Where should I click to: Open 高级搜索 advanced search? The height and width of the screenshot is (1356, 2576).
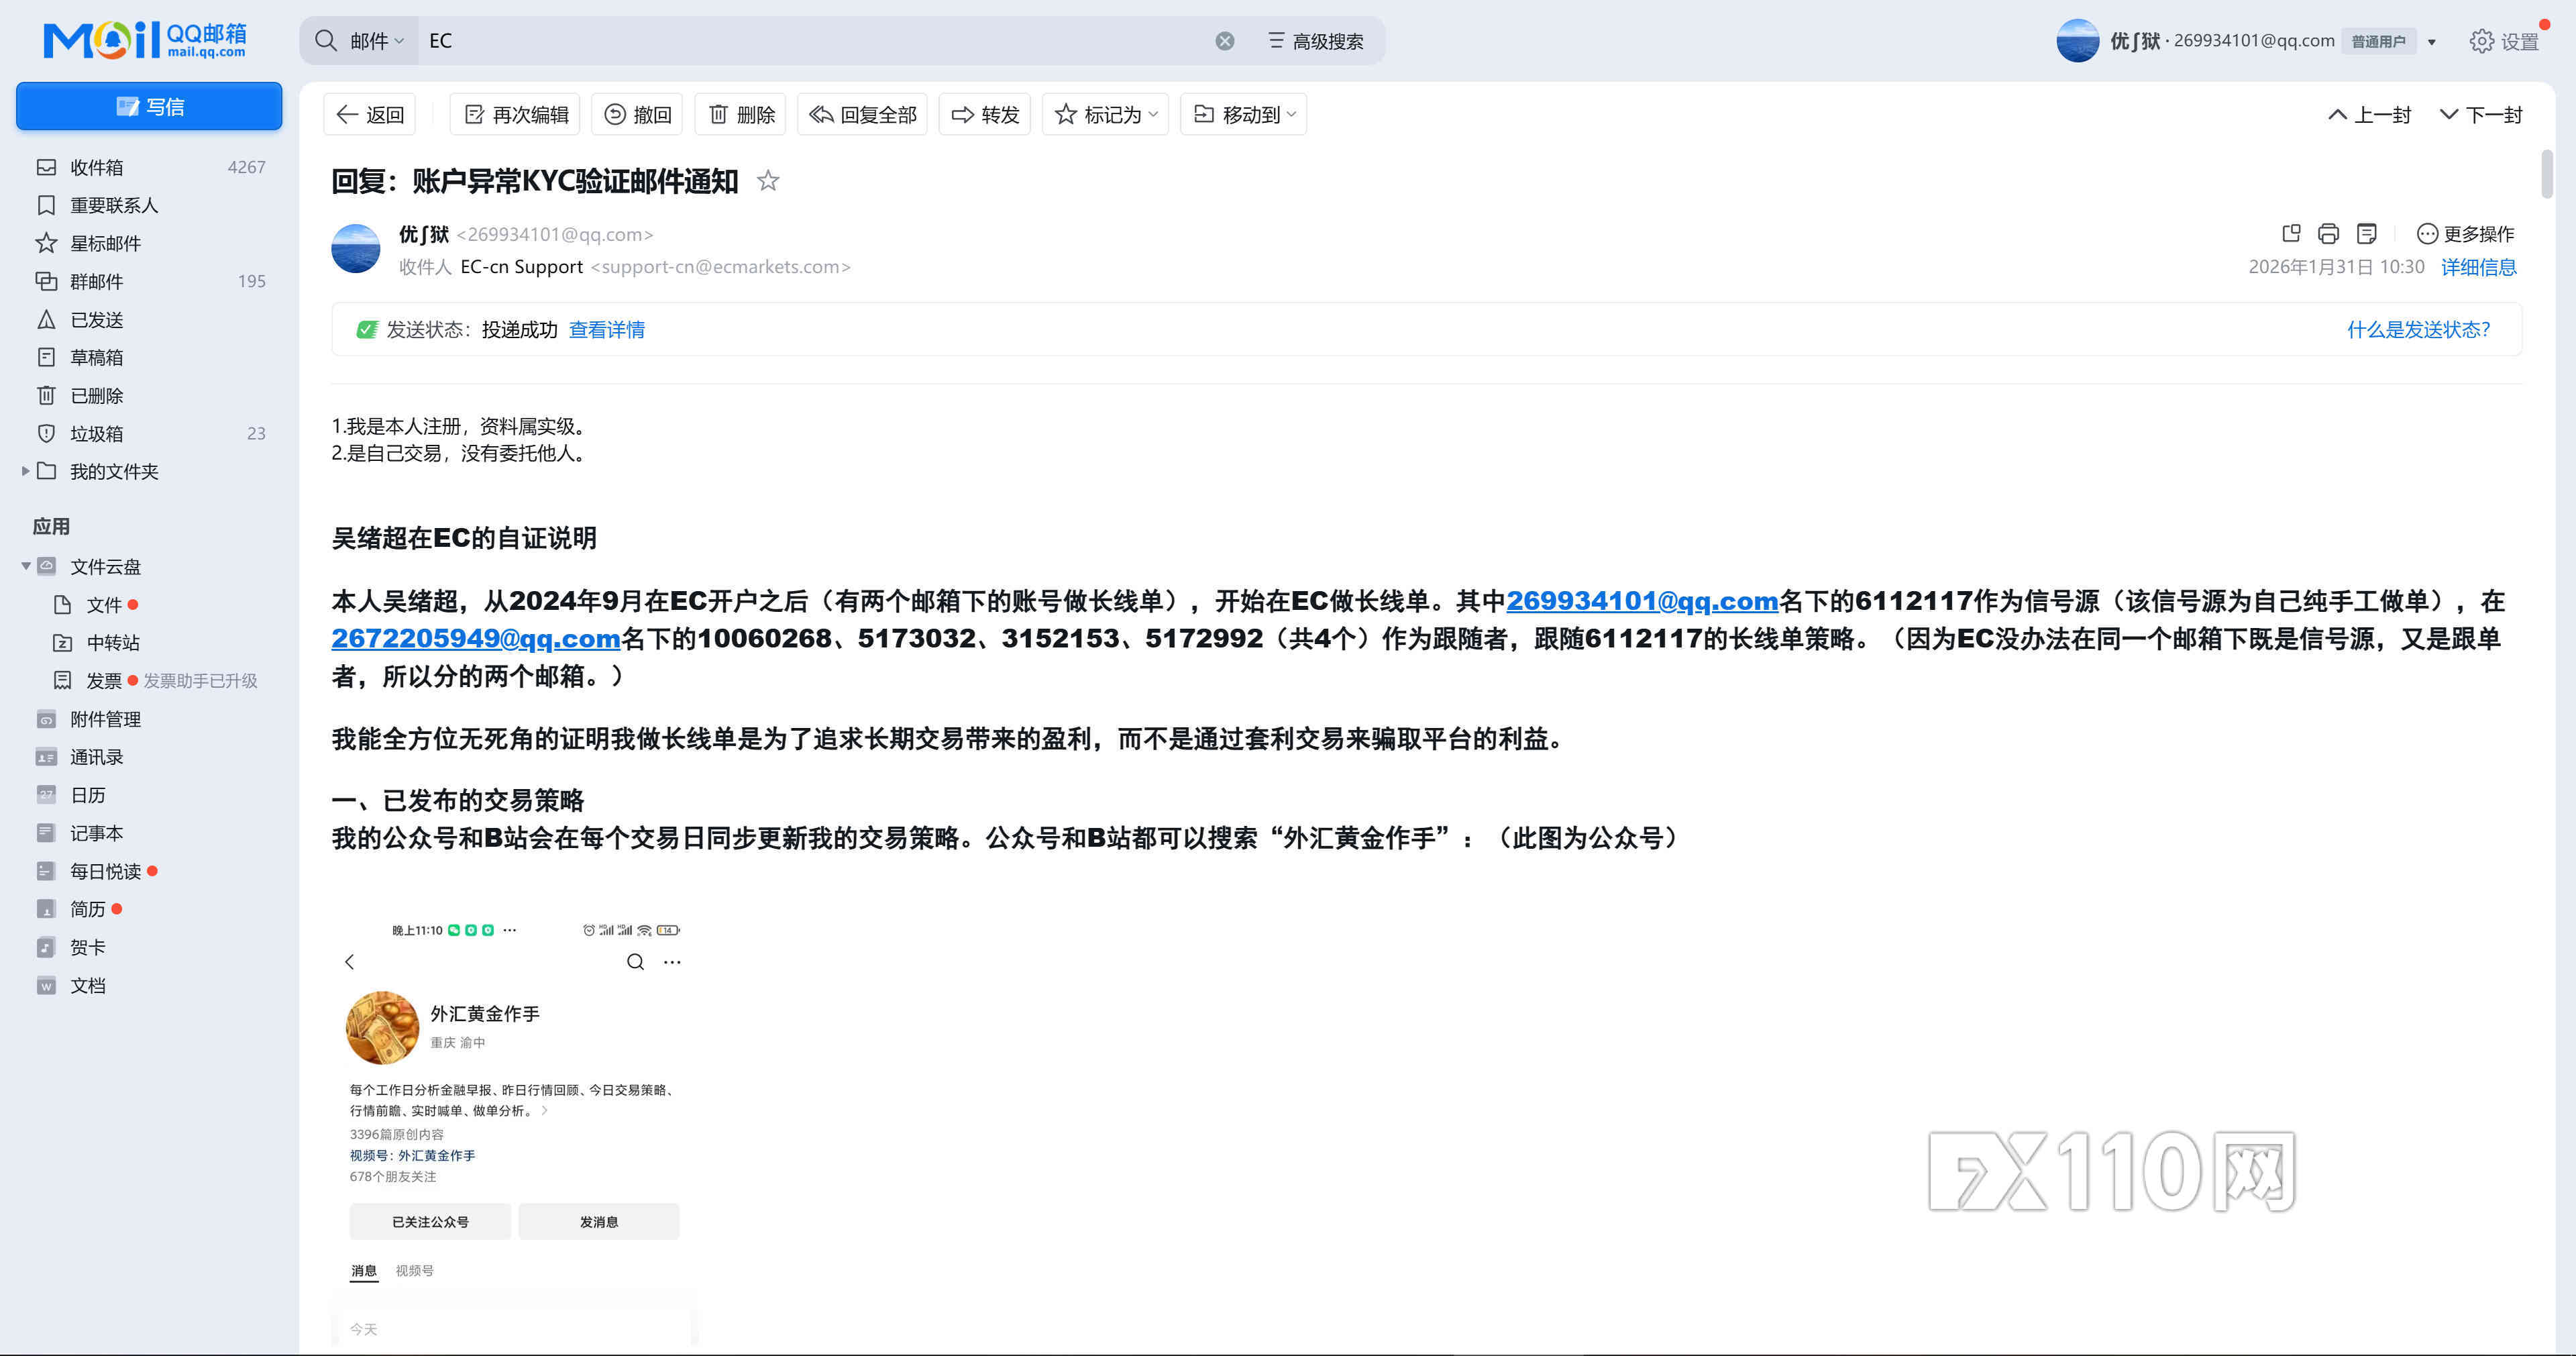[1316, 41]
